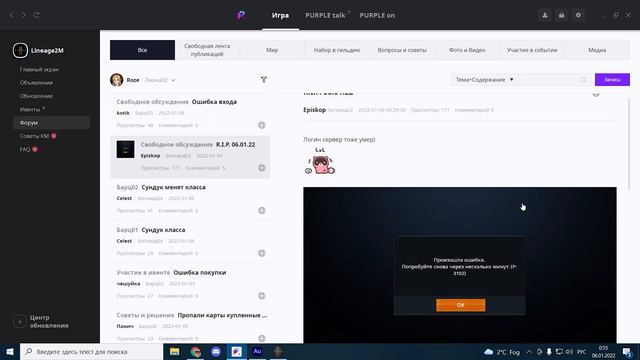Screen dimensions: 640x360
Task: Open Объявления in sidebar
Action: (x=36, y=82)
